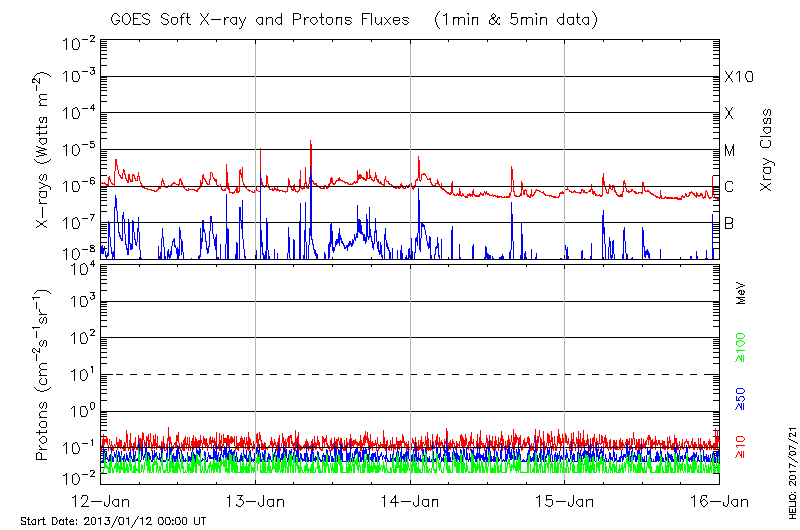Image resolution: width=800 pixels, height=530 pixels.
Task: Click the Protons axis title on the left
Action: [44, 375]
